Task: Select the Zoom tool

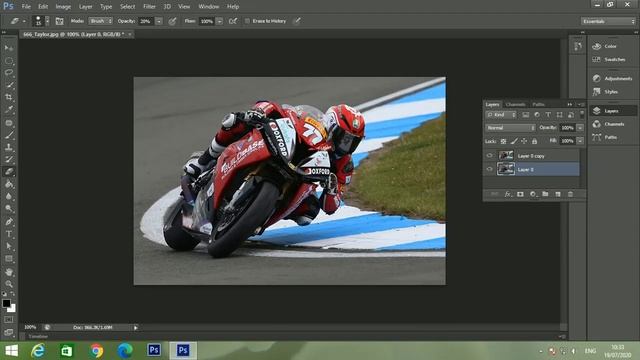Action: point(9,284)
